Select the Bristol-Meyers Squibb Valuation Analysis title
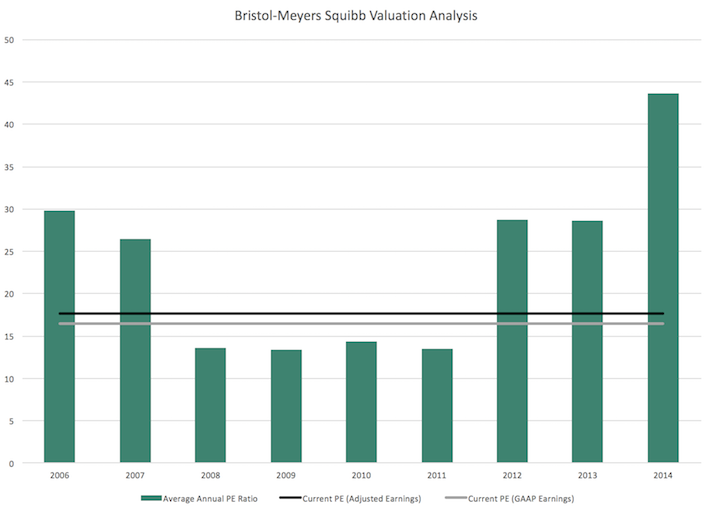This screenshot has width=710, height=509. 354,16
